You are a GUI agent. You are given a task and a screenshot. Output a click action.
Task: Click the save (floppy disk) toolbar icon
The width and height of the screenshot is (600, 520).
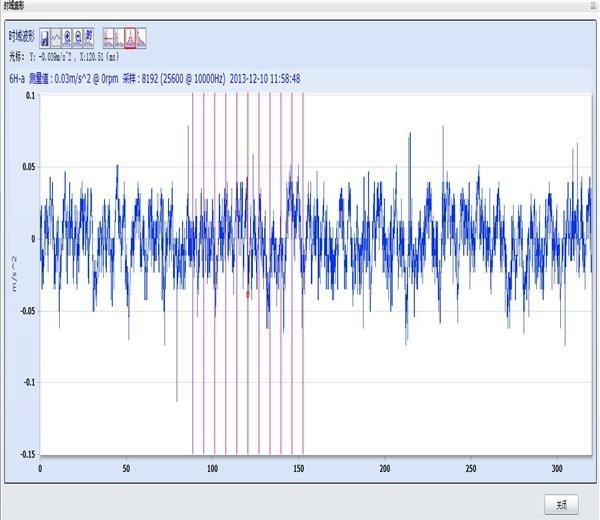[45, 39]
